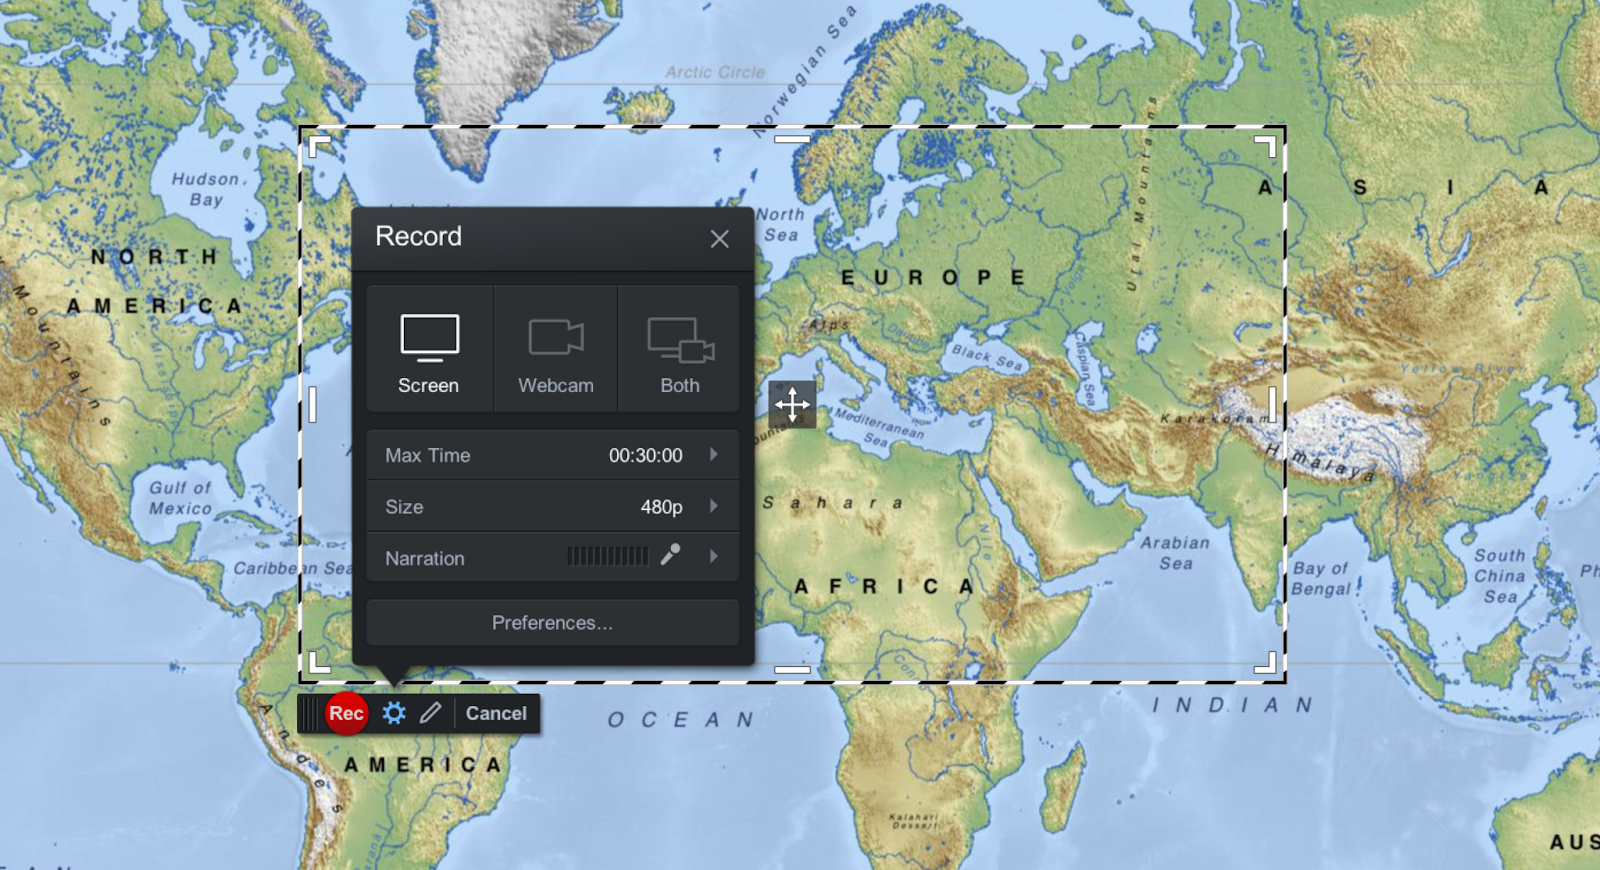Open the Size 480p setting row

coord(553,506)
